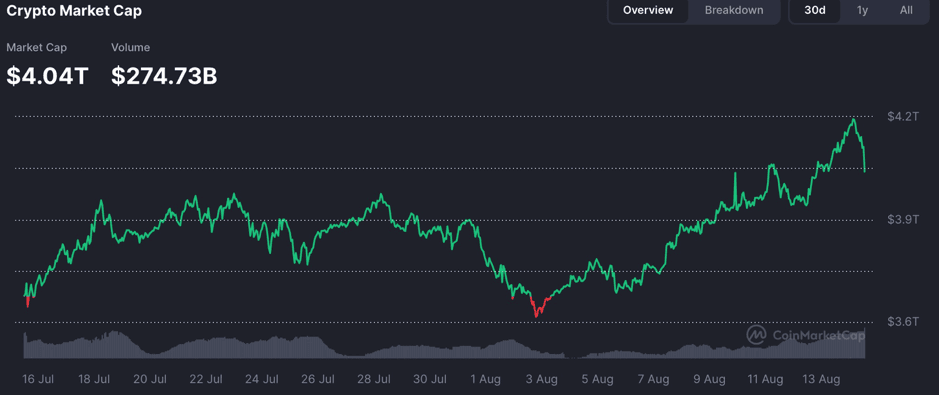Click the 11 Aug date label
Viewport: 939px width, 395px height.
tap(766, 379)
